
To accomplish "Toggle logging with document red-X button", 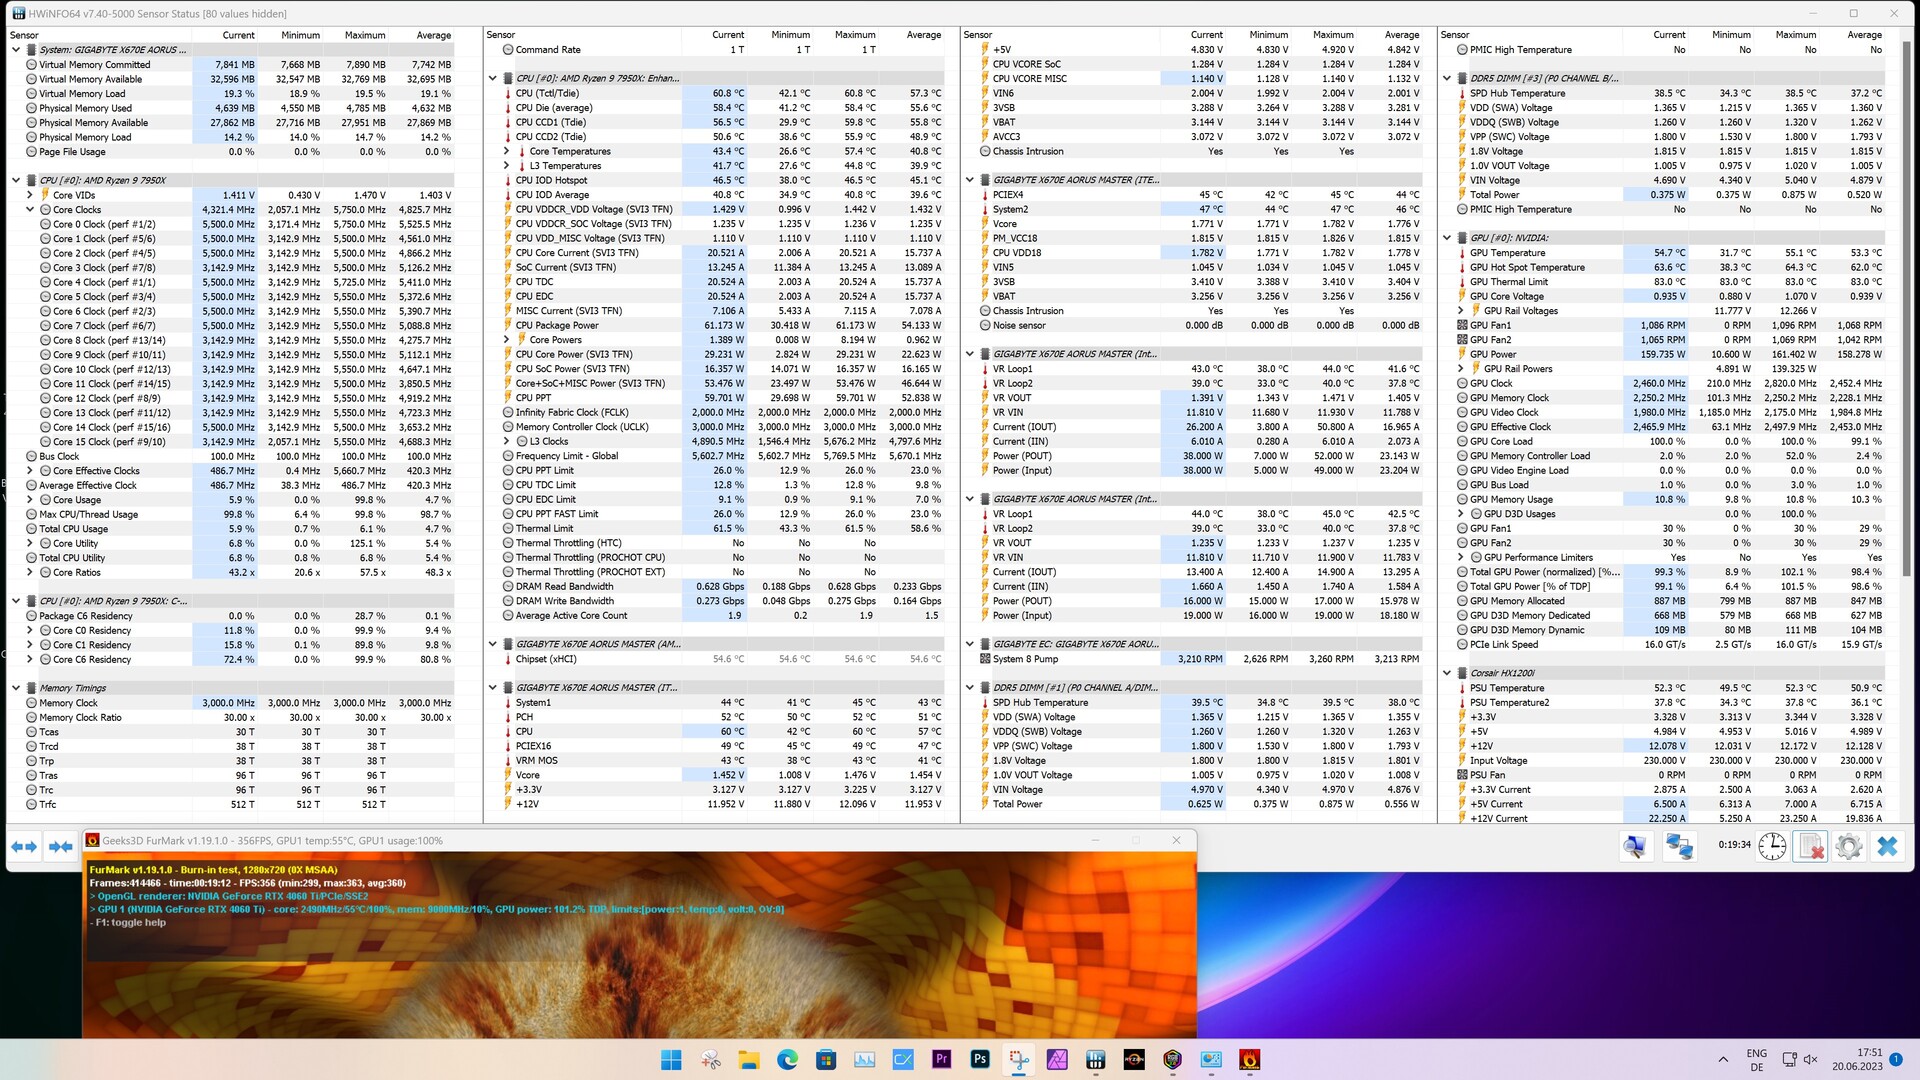I will click(1810, 847).
